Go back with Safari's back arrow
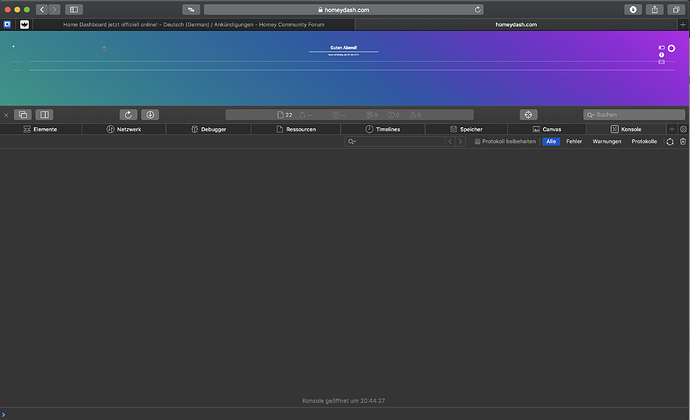The height and width of the screenshot is (420, 690). (42, 9)
